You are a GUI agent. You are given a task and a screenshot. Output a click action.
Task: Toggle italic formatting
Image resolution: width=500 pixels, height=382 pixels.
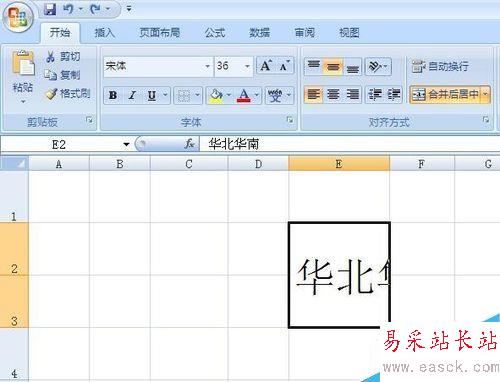pos(132,95)
